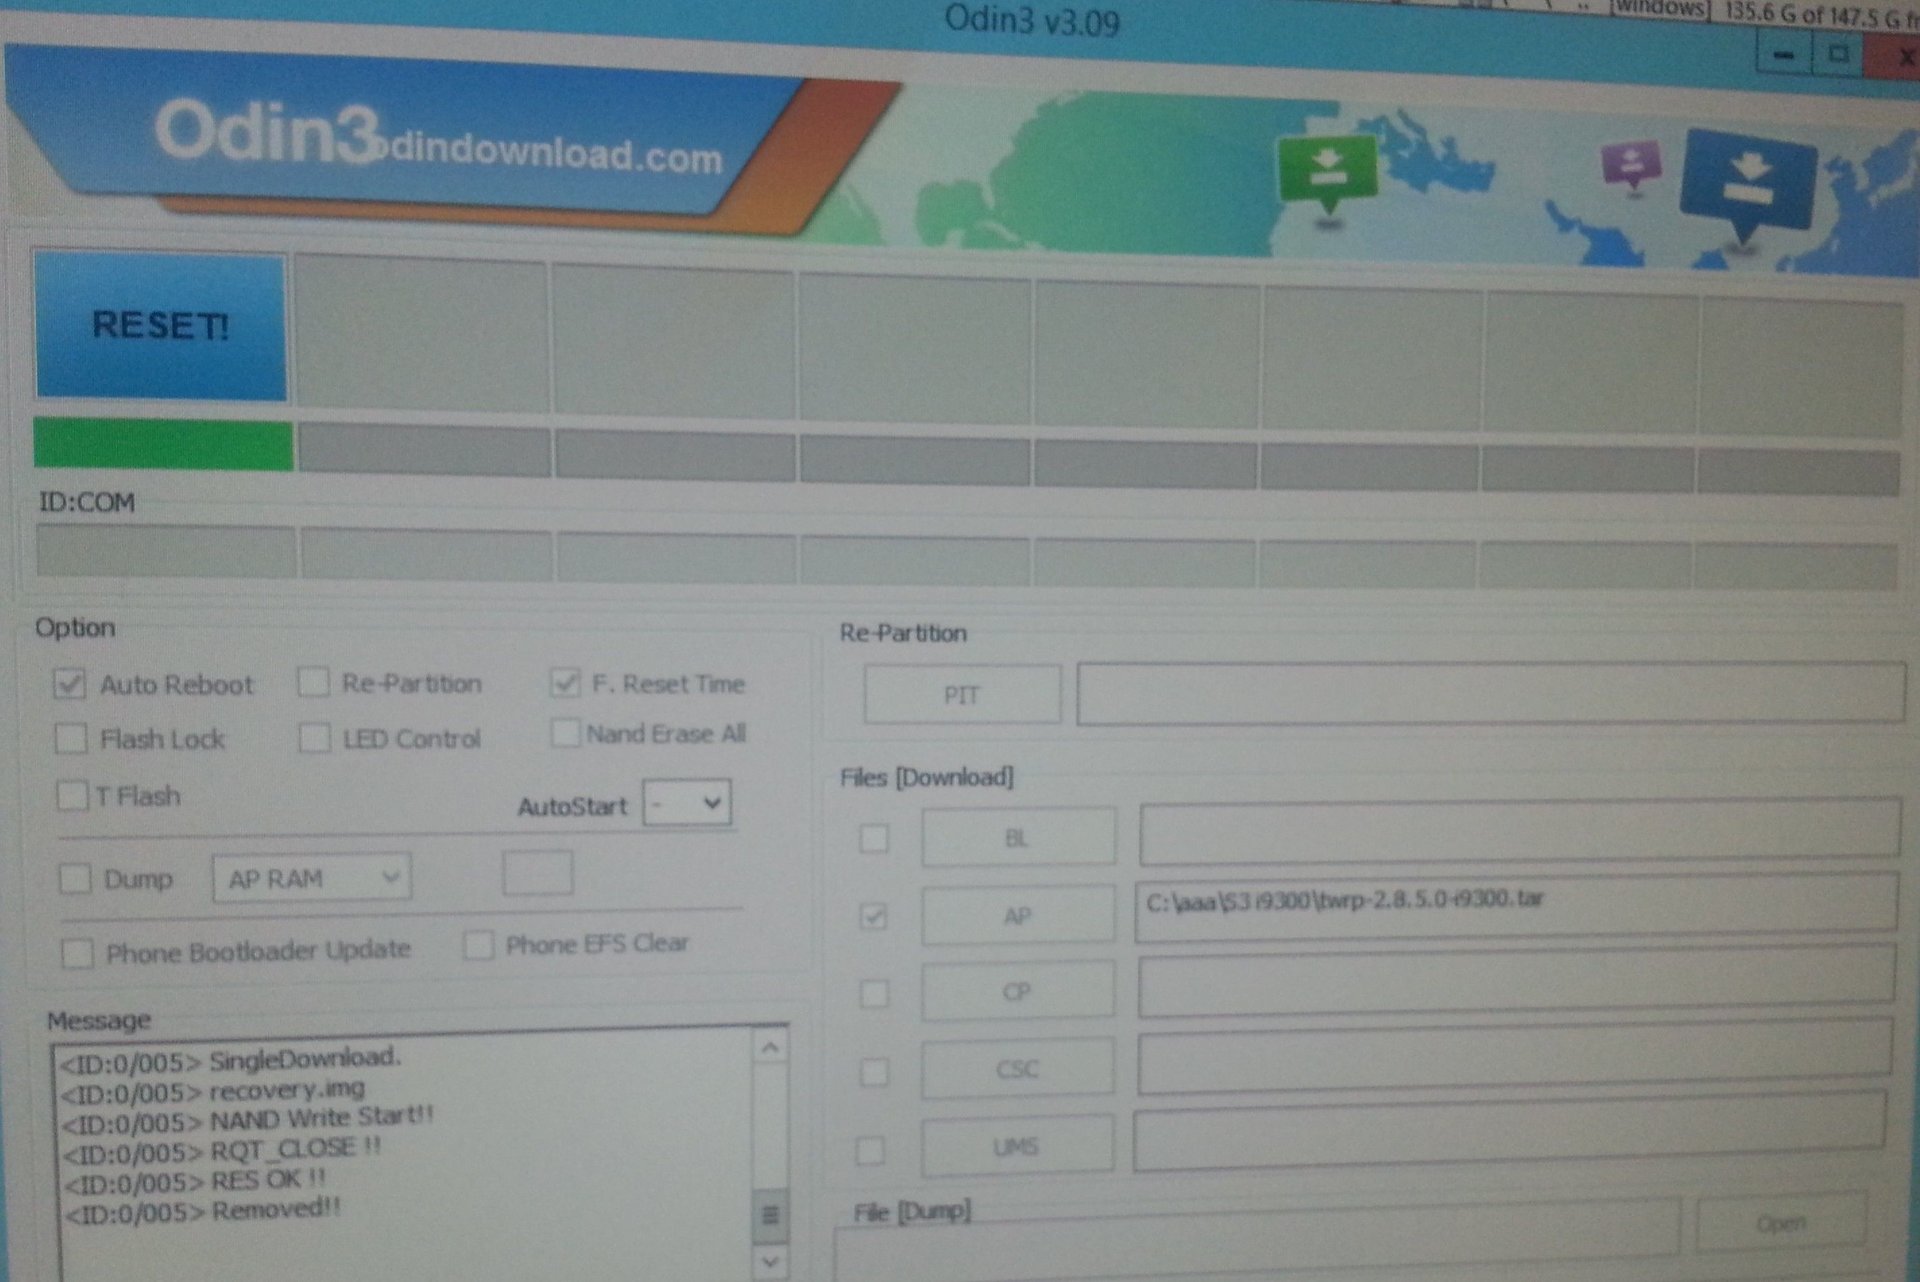Maximize the Odin3 window
The image size is (1920, 1282).
pyautogui.click(x=1838, y=55)
